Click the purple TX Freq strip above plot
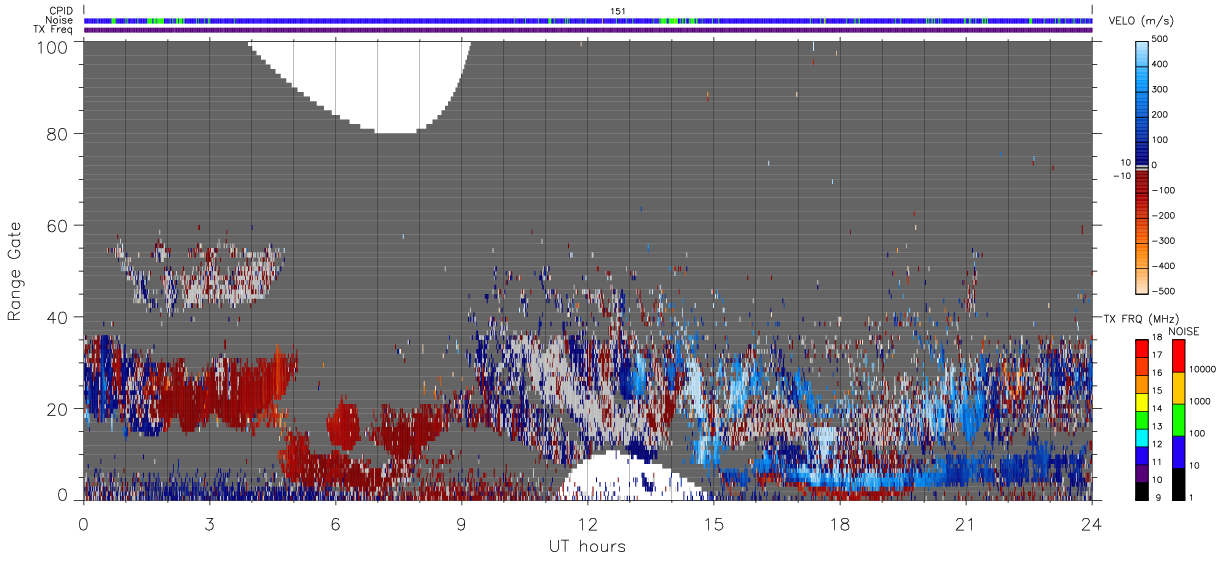The image size is (1228, 567). [587, 29]
